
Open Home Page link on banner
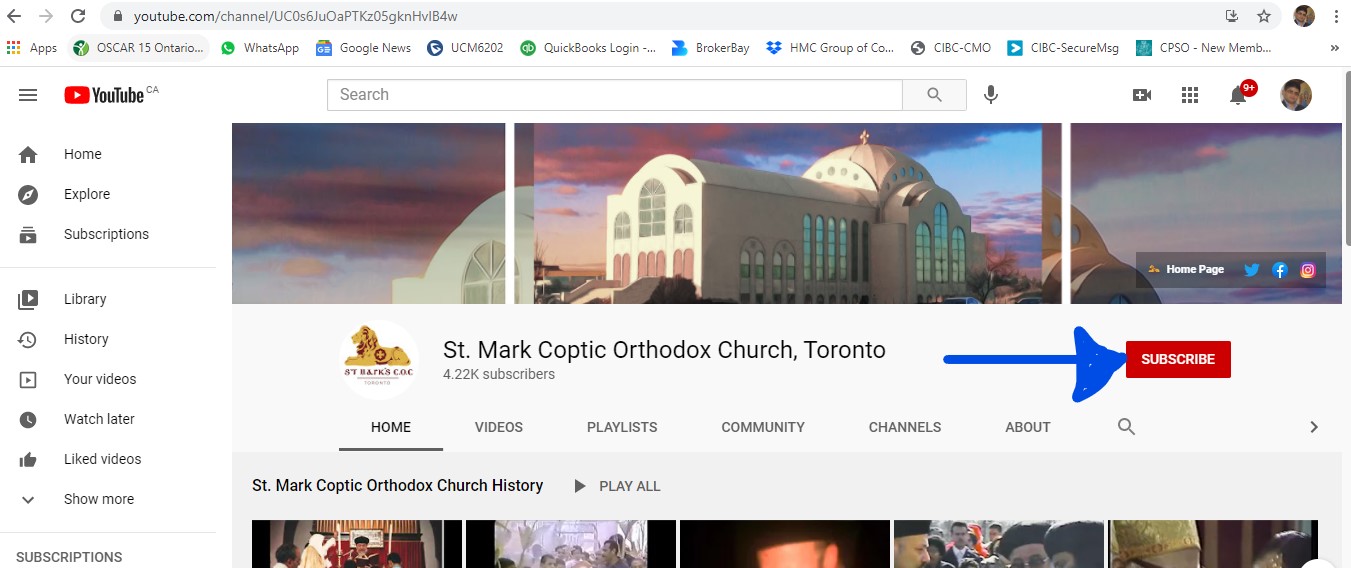[1186, 269]
